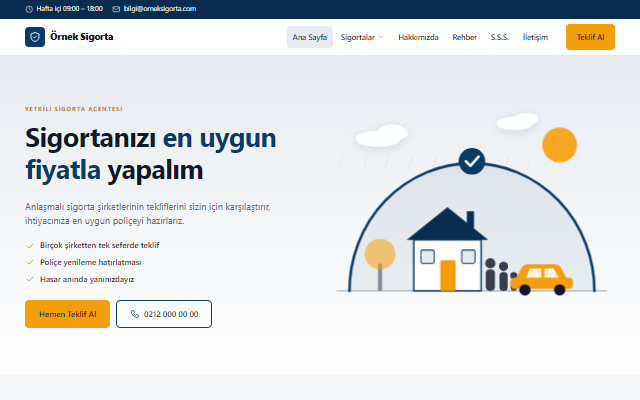Image resolution: width=640 pixels, height=400 pixels.
Task: Click the Örnek Sigorta brand name
Action: click(82, 37)
